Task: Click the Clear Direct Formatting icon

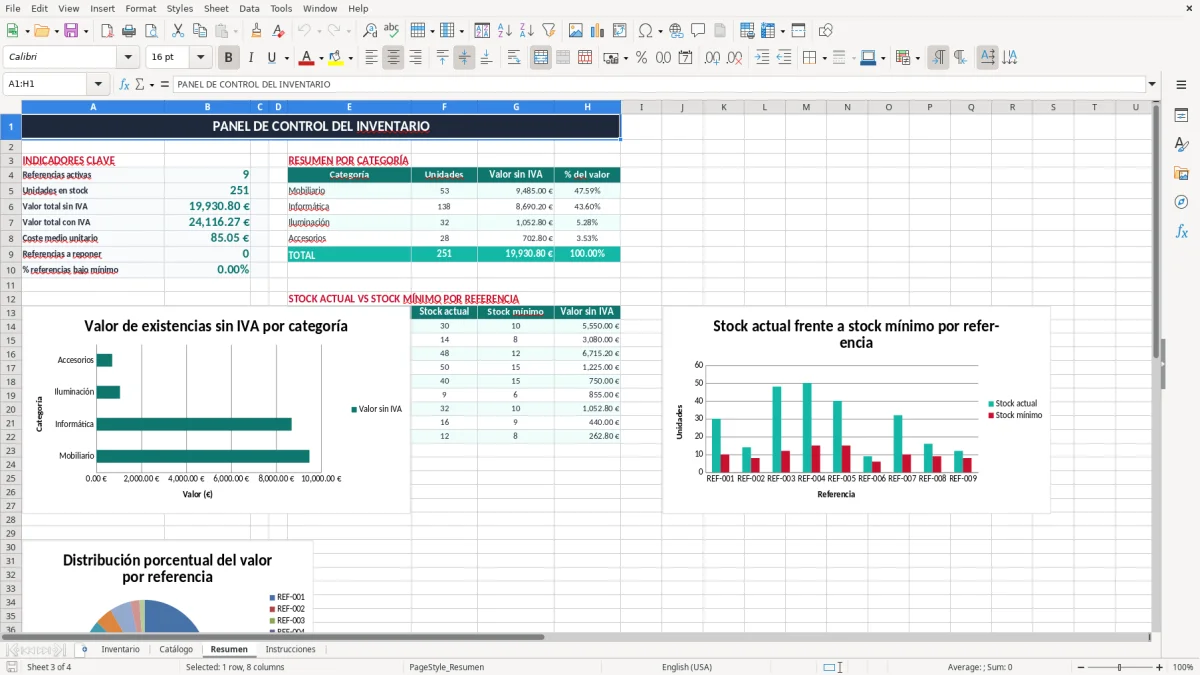Action: coord(278,31)
